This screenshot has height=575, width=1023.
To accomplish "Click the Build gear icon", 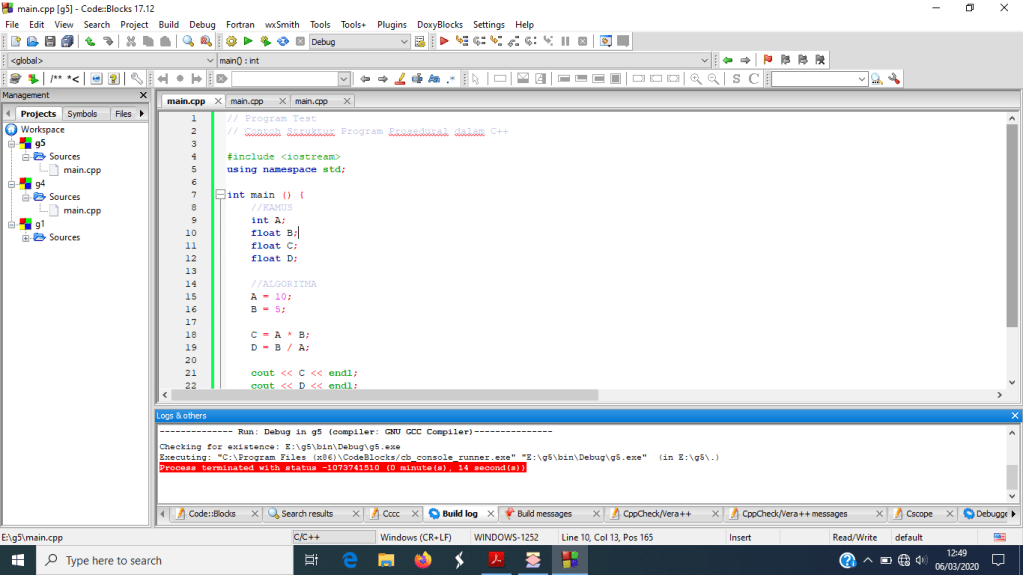I will [231, 41].
